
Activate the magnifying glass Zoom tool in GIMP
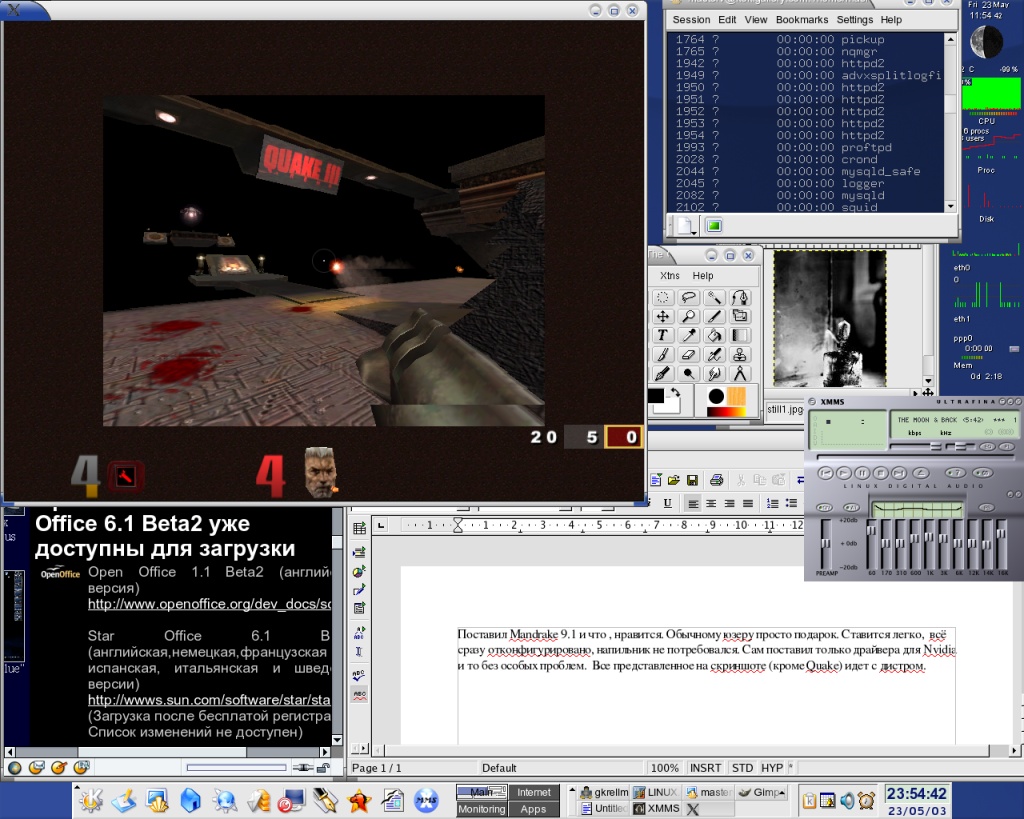coord(688,317)
